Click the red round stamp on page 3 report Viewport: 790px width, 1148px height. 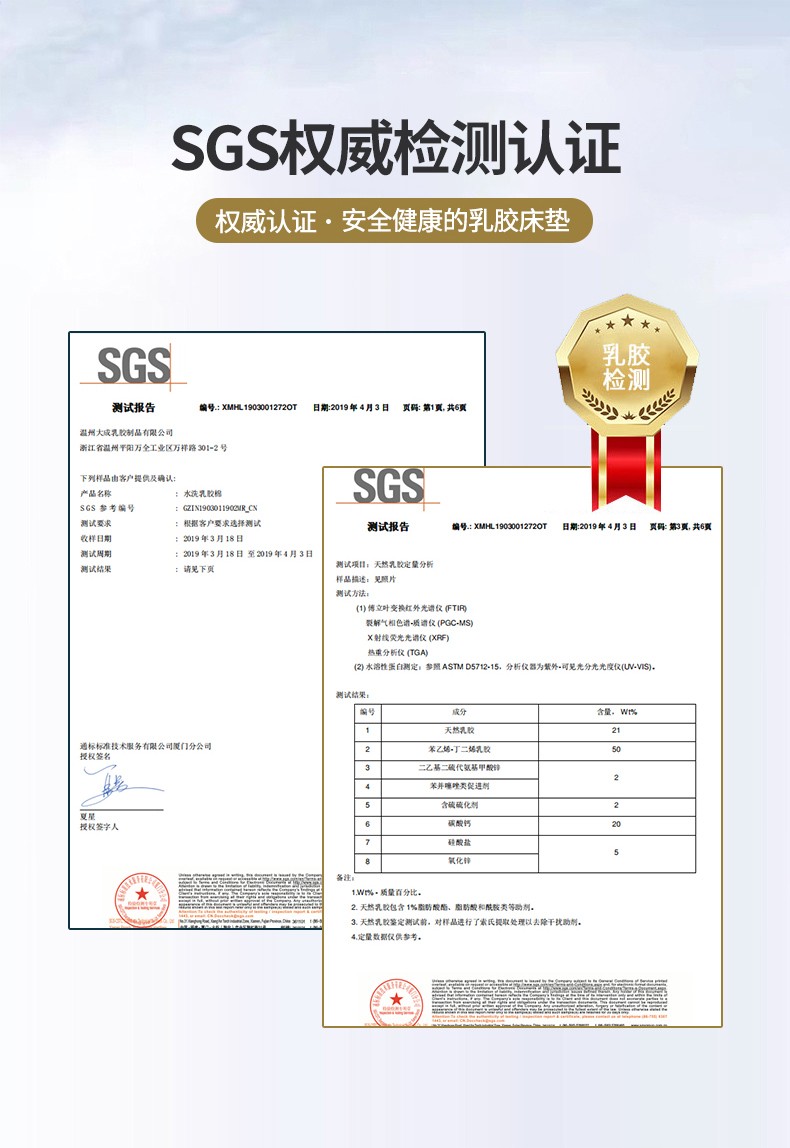396,1002
